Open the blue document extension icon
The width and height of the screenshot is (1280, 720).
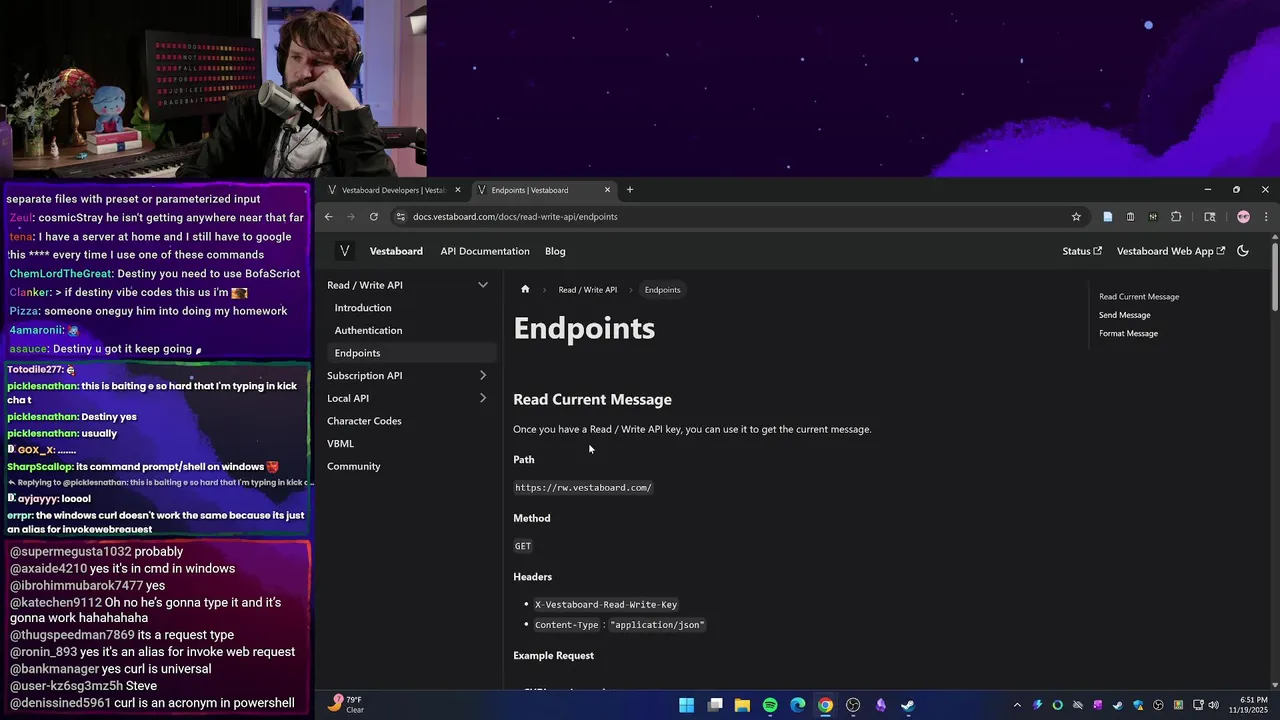tap(1107, 216)
